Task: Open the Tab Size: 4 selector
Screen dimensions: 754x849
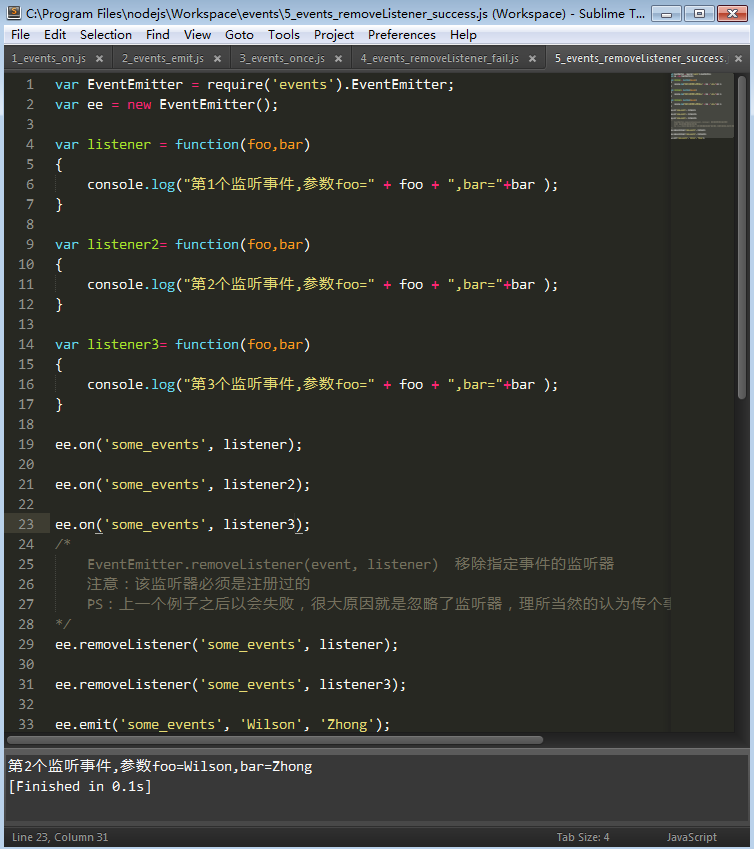Action: (583, 837)
